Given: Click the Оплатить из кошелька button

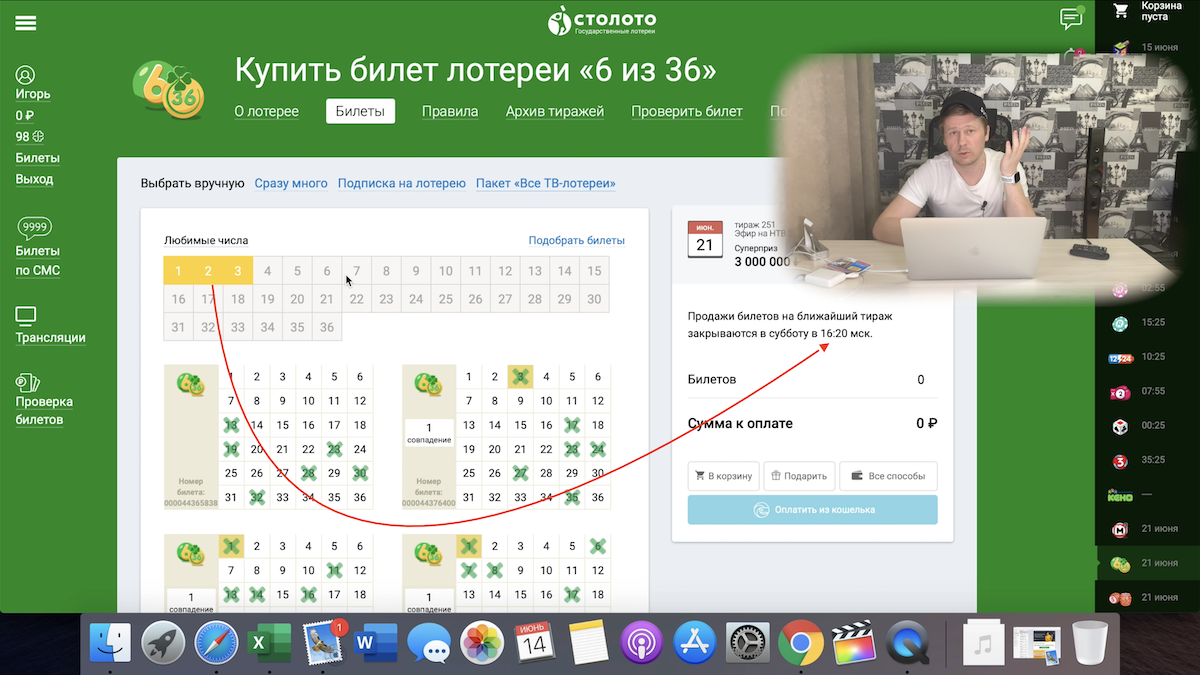Looking at the screenshot, I should 813,510.
